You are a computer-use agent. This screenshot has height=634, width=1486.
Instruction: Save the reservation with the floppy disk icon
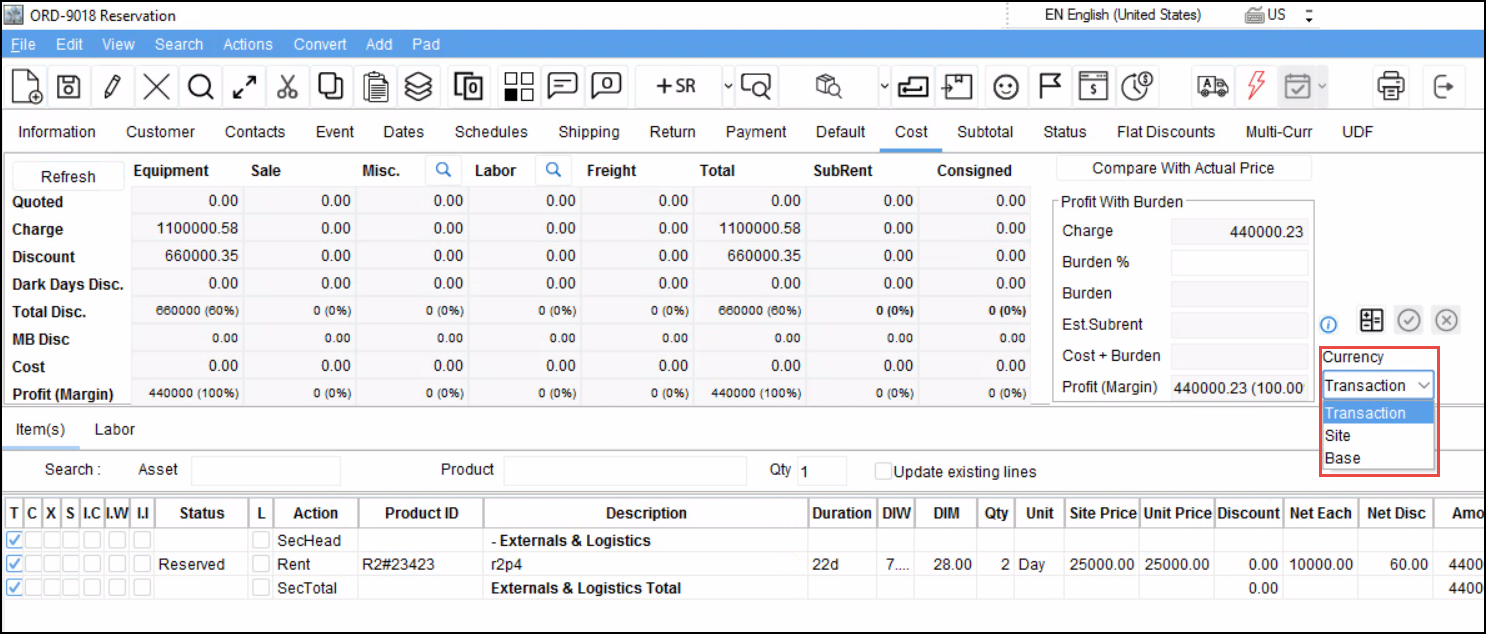[68, 87]
